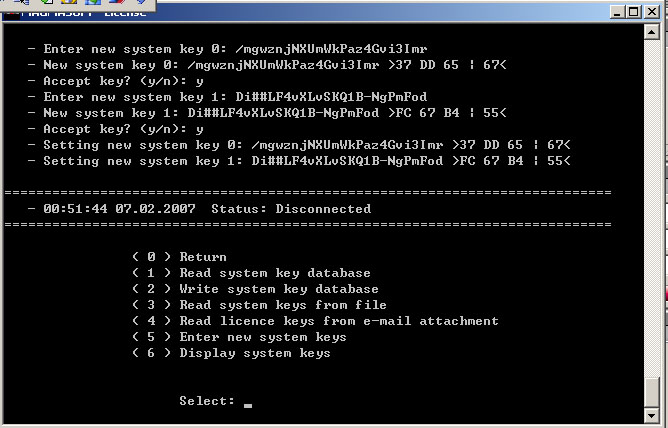This screenshot has height=428, width=668.
Task: Click the Select: prompt cursor
Action: click(x=247, y=403)
